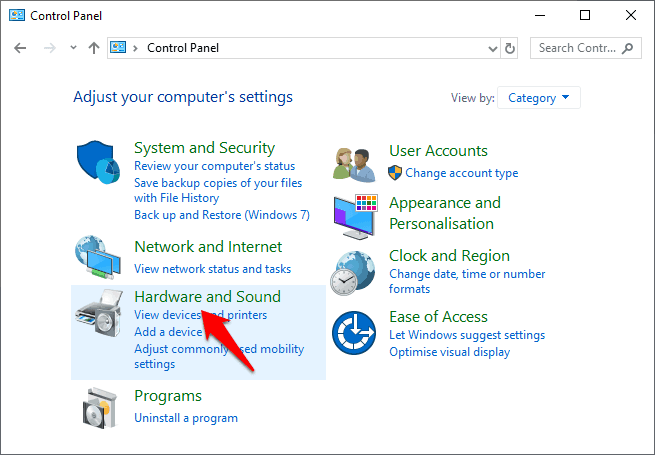Click the shield icon beside Change account type

(x=395, y=173)
